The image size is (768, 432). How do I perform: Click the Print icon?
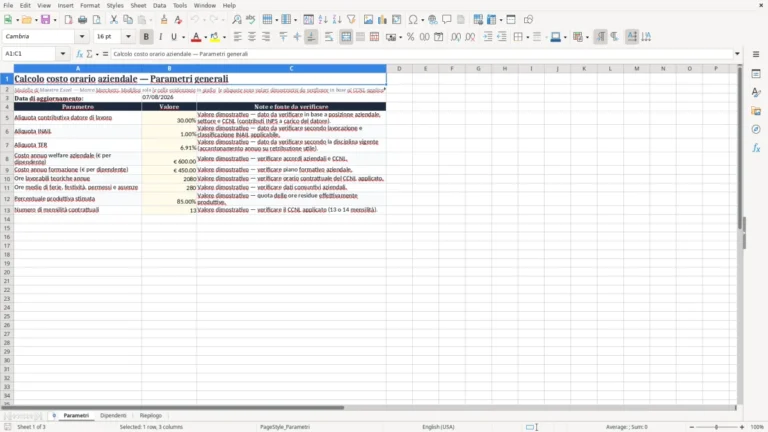pos(82,20)
